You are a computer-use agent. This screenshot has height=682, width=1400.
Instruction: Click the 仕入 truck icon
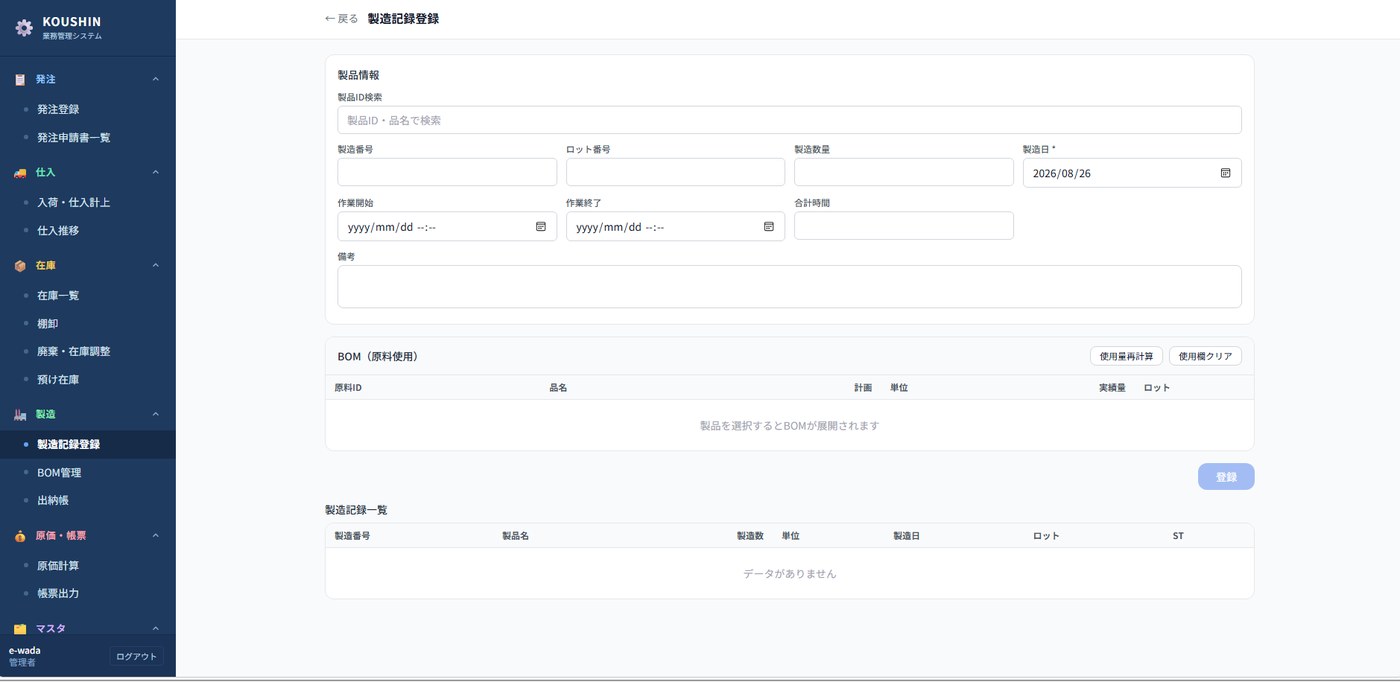pos(20,172)
